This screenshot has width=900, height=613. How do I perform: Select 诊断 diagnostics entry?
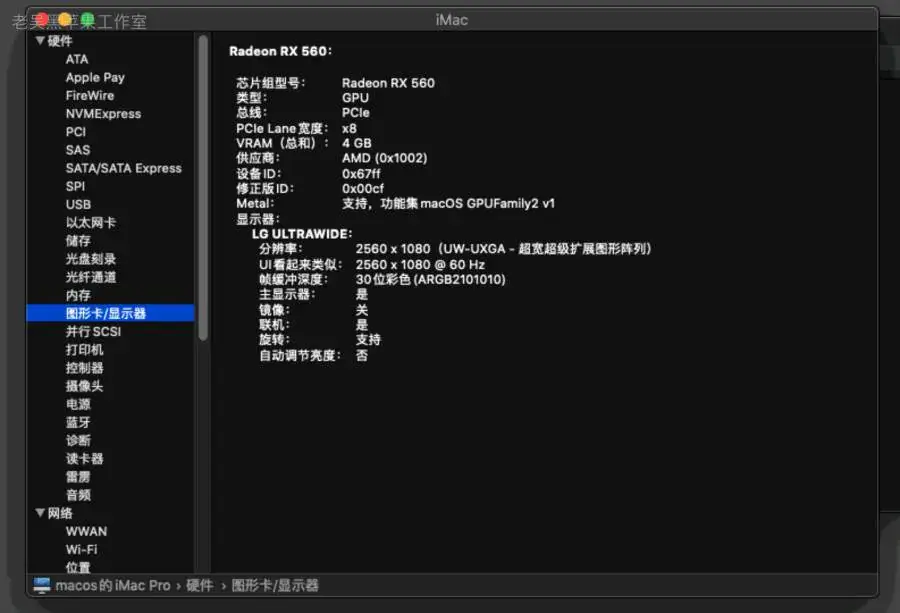tap(78, 440)
